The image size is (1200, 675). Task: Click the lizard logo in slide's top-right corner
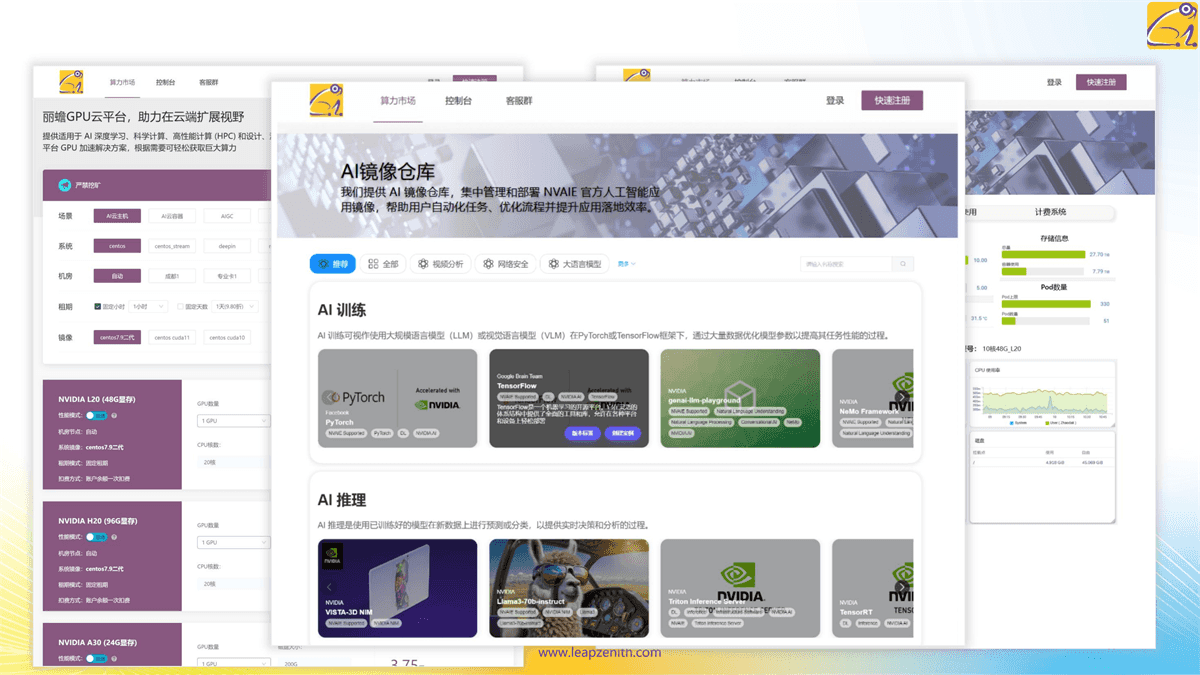1171,25
